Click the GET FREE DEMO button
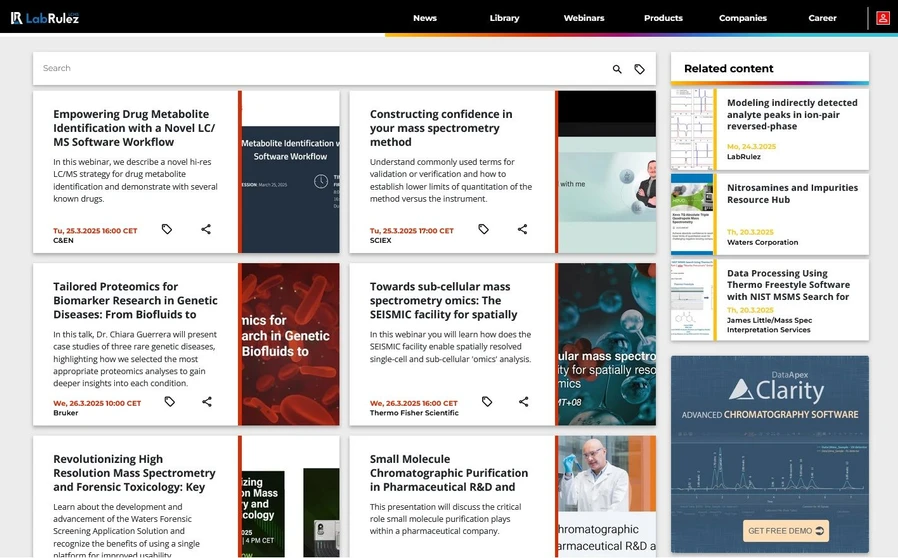 coord(785,530)
